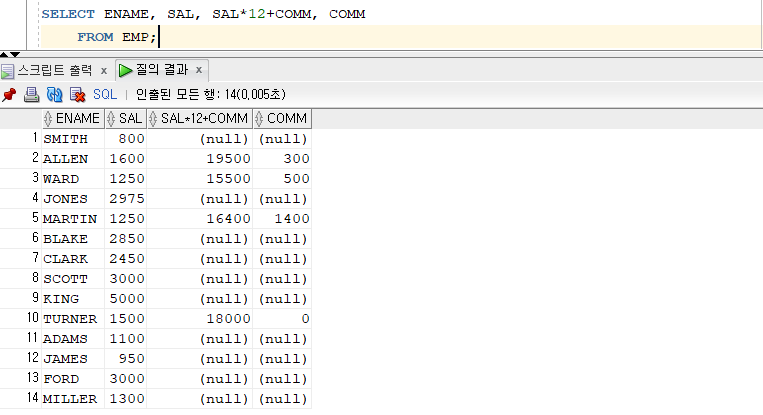This screenshot has height=415, width=763.
Task: Click in the SQL editor on FROM EMP line
Action: tap(400, 37)
